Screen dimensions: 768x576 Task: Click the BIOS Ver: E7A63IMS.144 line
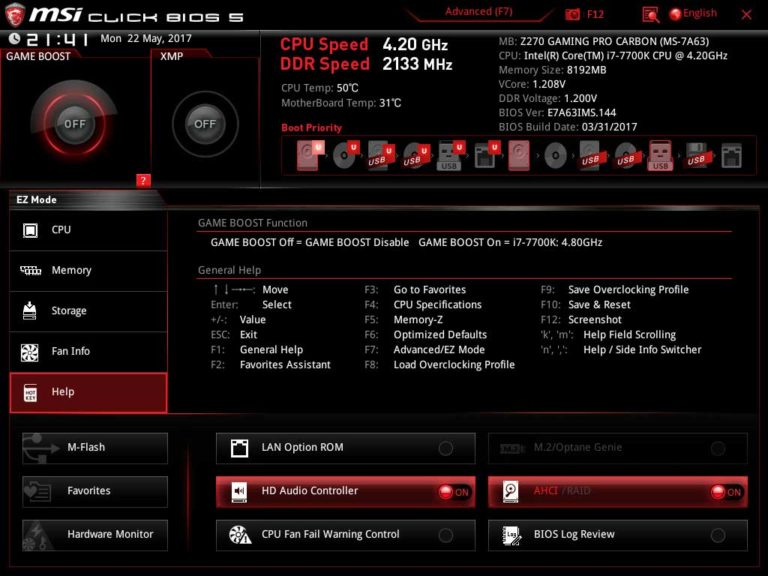(x=557, y=113)
